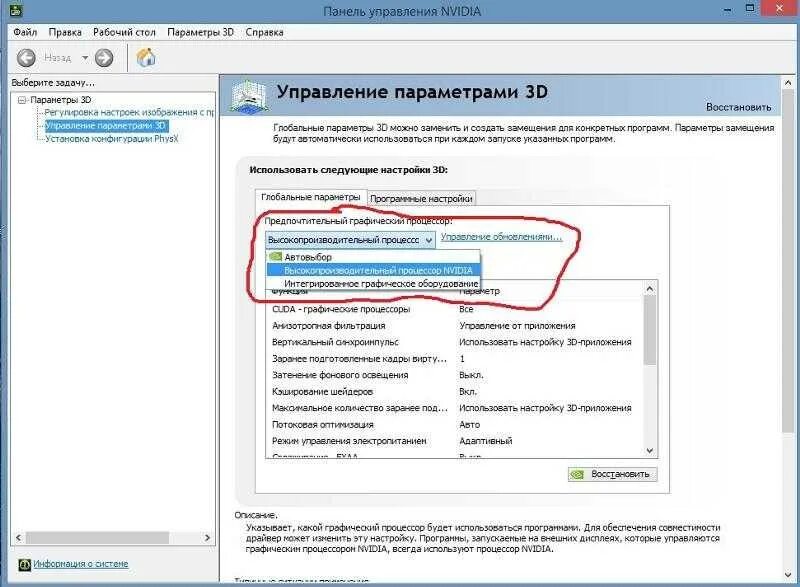Switch to Программные настройки tab
Screen dimensions: 800x587
(421, 198)
